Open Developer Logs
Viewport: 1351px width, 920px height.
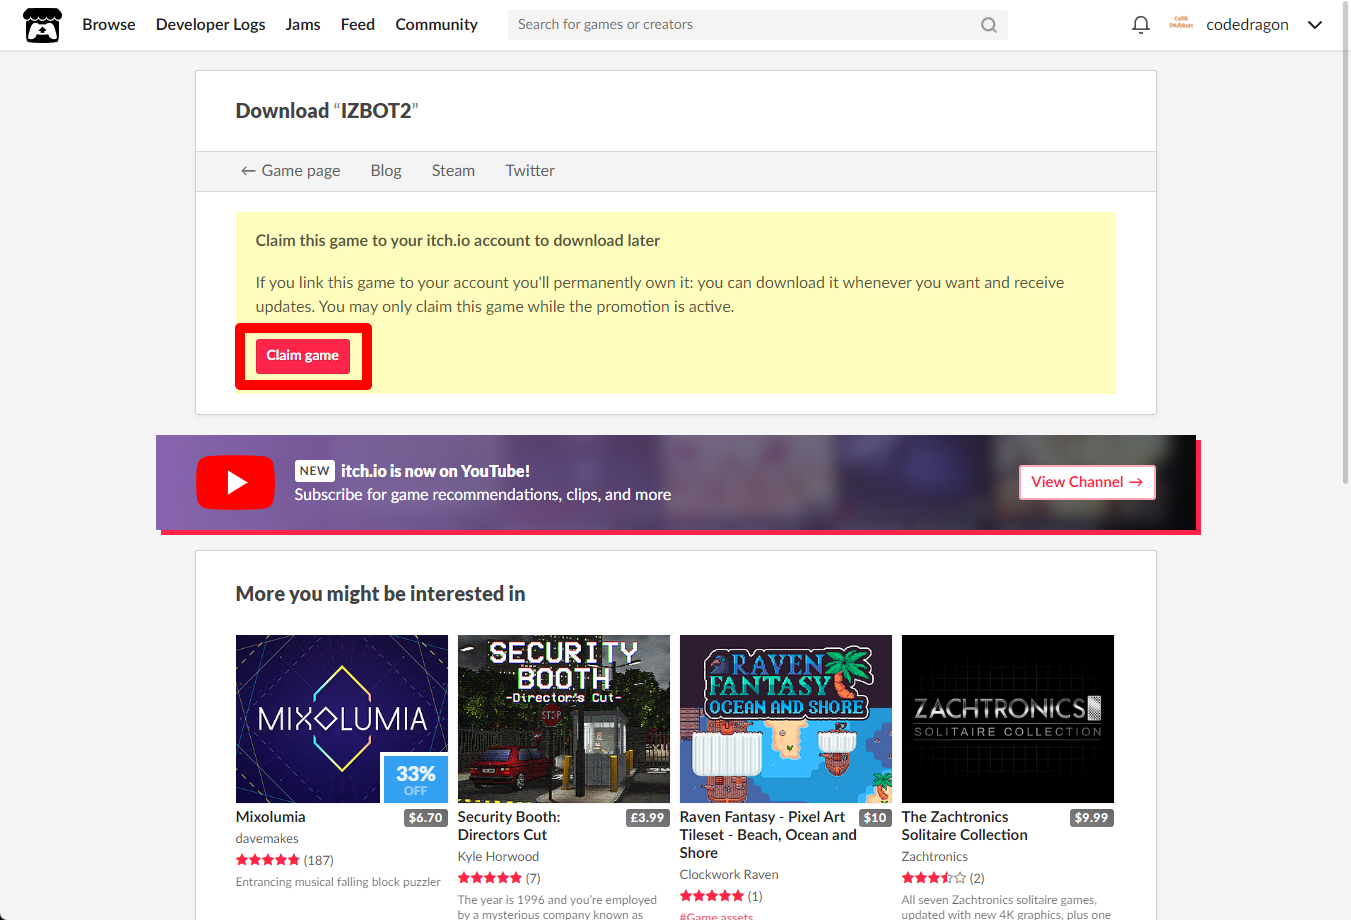211,25
